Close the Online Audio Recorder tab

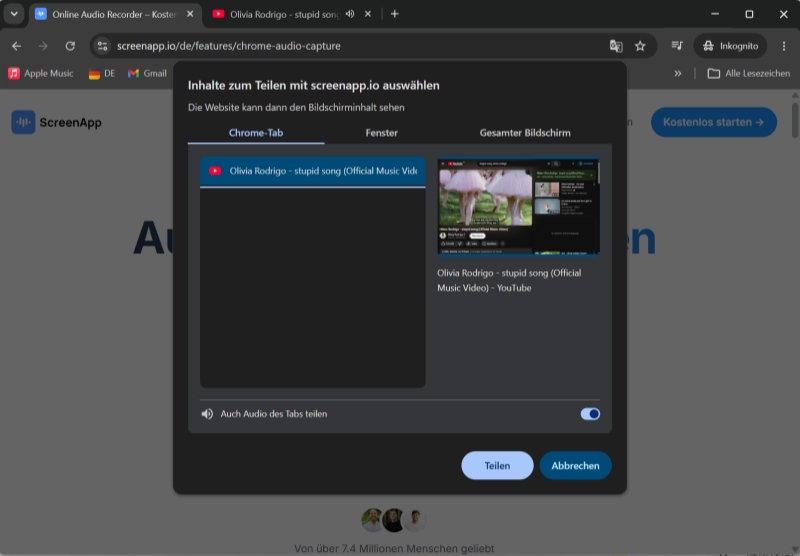pos(190,14)
